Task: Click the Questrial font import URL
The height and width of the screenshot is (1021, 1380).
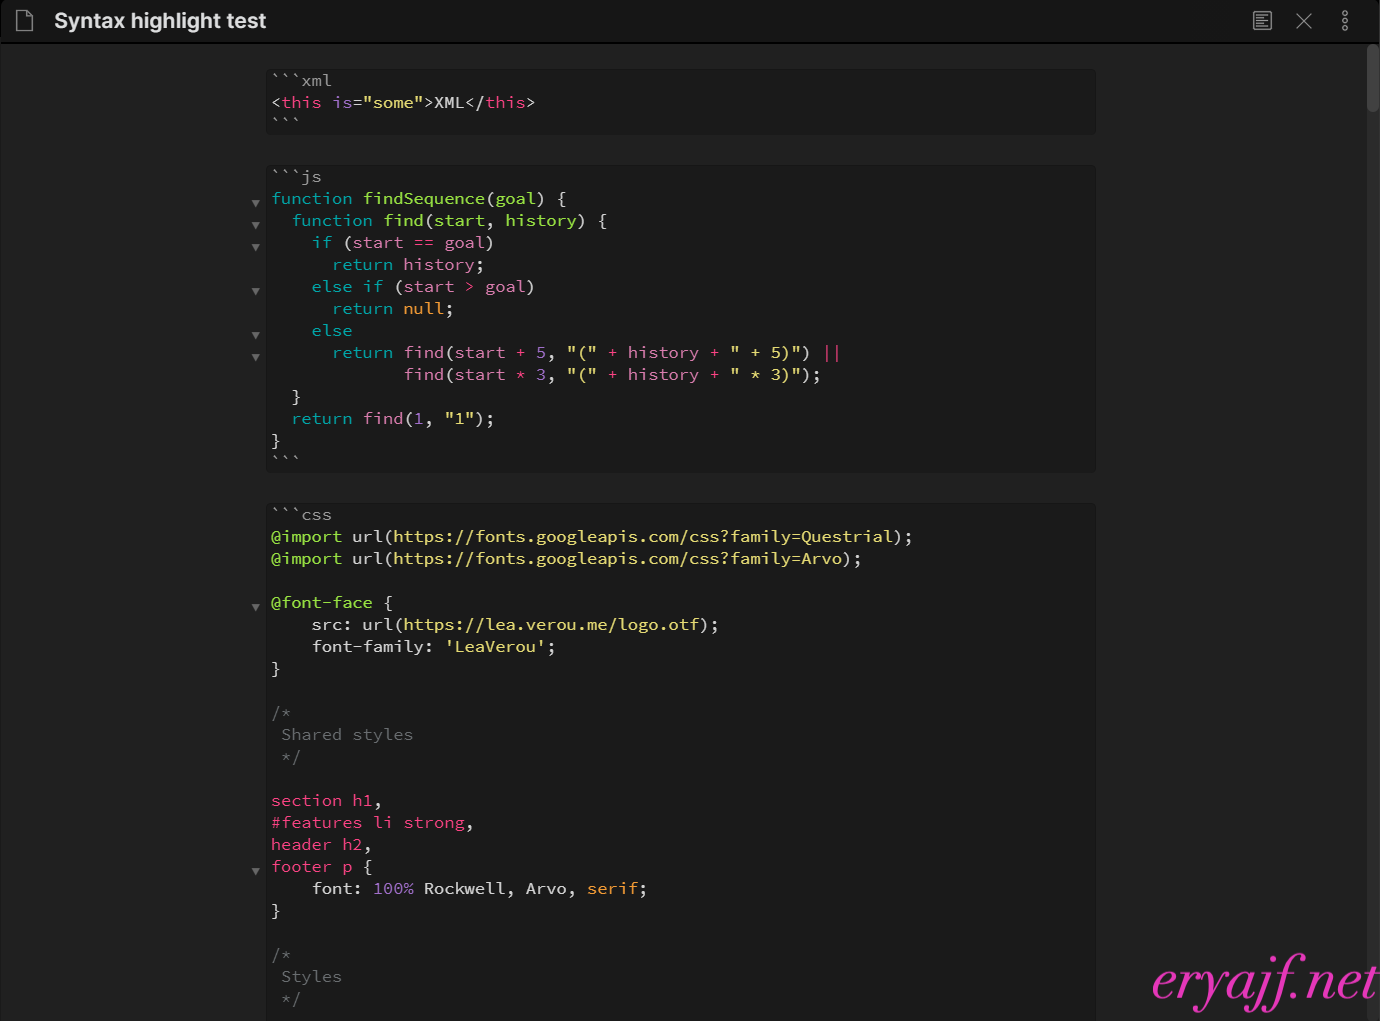Action: (643, 537)
